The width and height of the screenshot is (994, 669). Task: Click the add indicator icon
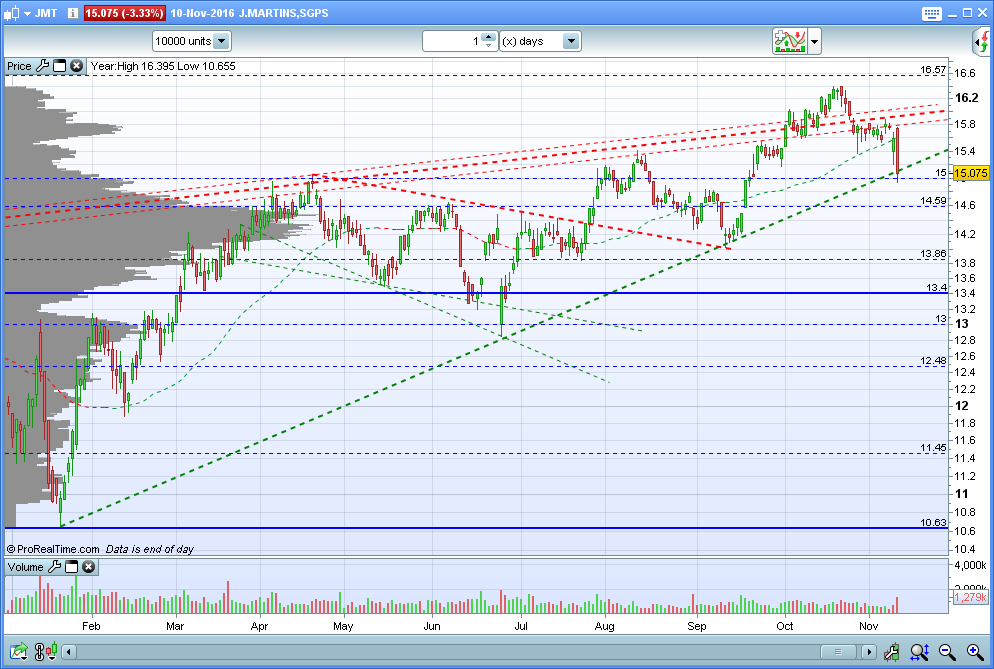click(789, 41)
